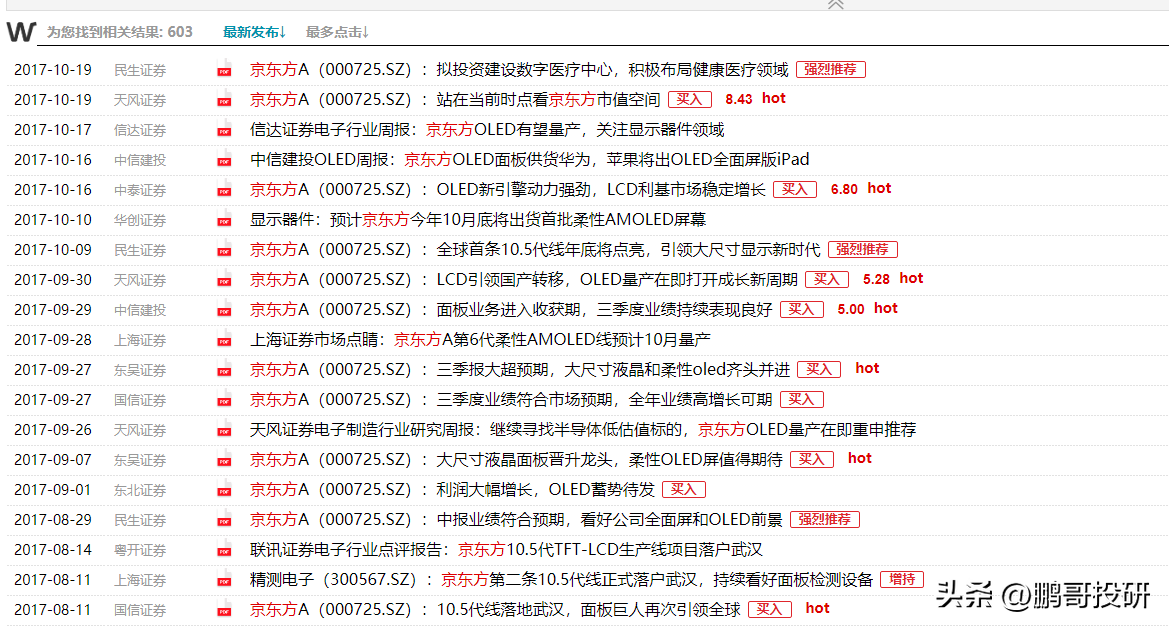Viewport: 1169px width, 628px height.
Task: Open PDF icon for 中报业绩符合预期 report
Action: [224, 520]
